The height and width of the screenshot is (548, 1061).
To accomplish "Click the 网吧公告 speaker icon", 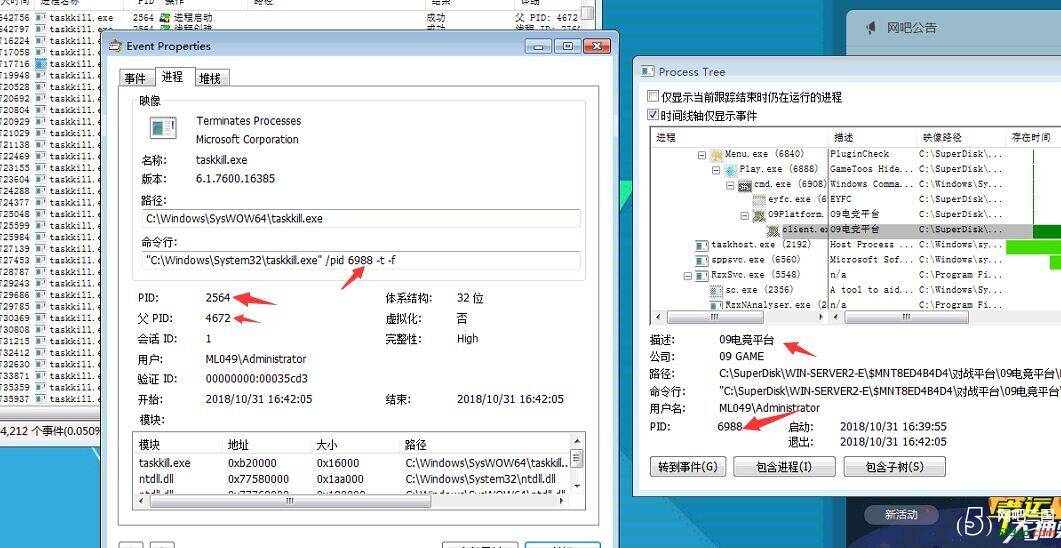I will coord(871,28).
